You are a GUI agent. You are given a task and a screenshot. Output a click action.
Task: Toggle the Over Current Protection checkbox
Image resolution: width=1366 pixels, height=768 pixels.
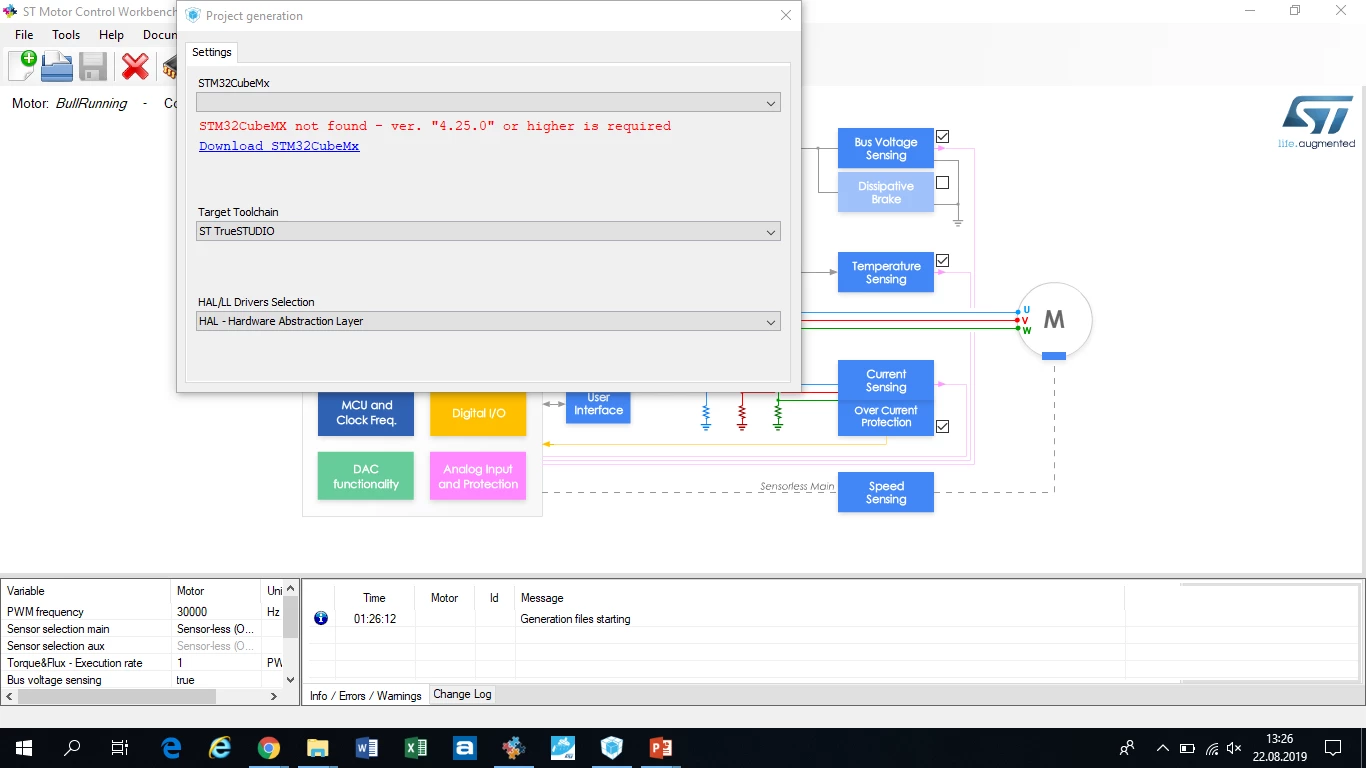click(942, 427)
